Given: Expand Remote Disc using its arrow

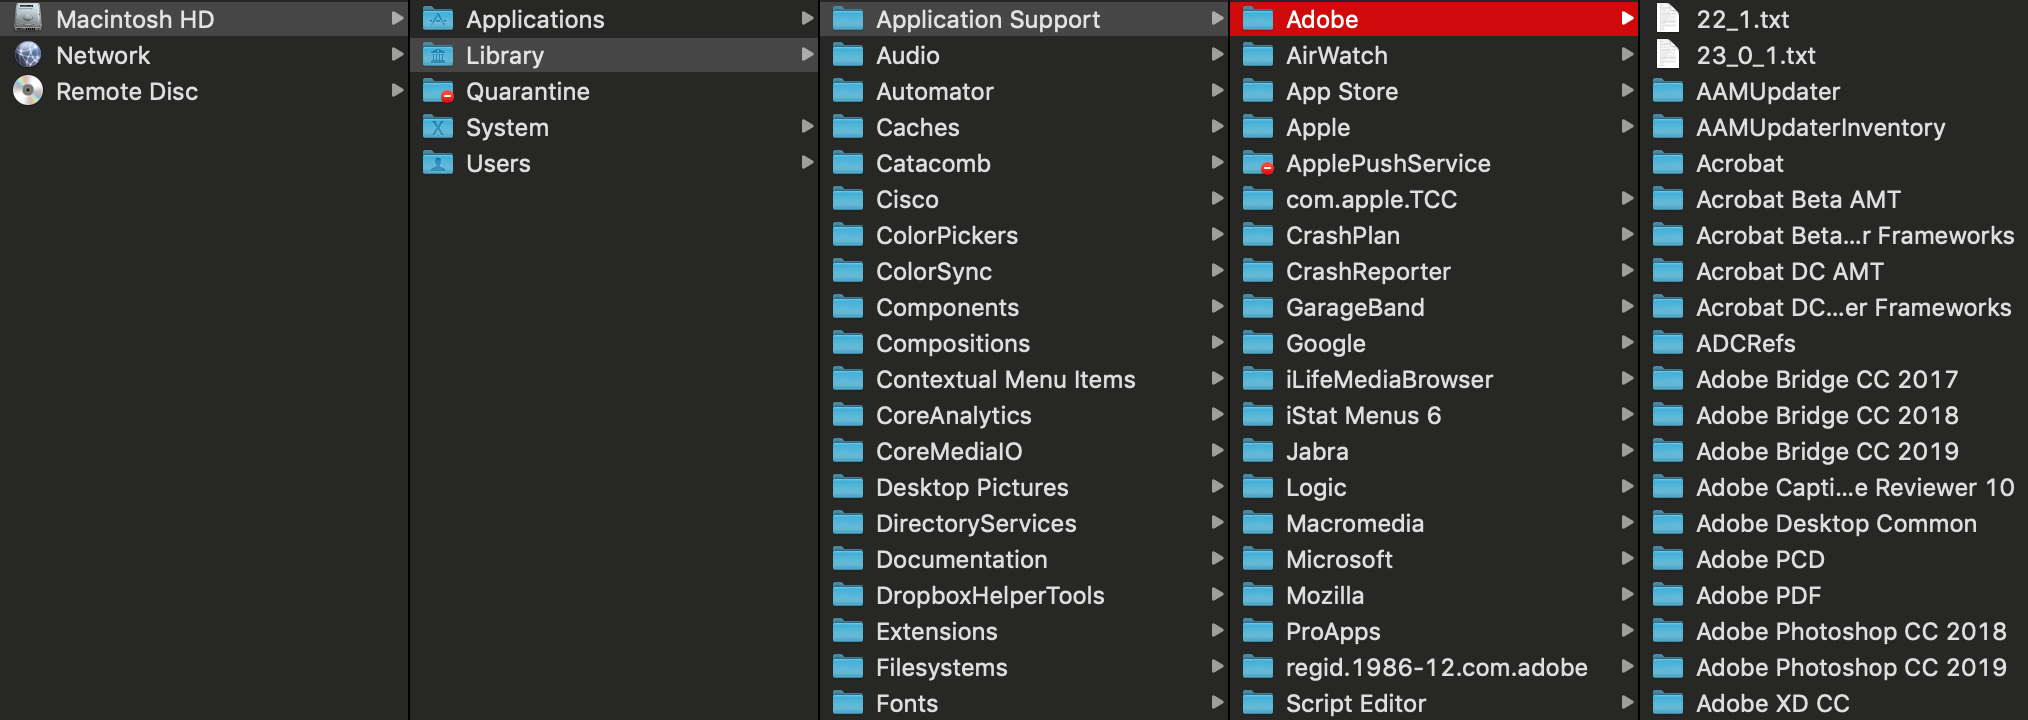Looking at the screenshot, I should click(x=397, y=90).
